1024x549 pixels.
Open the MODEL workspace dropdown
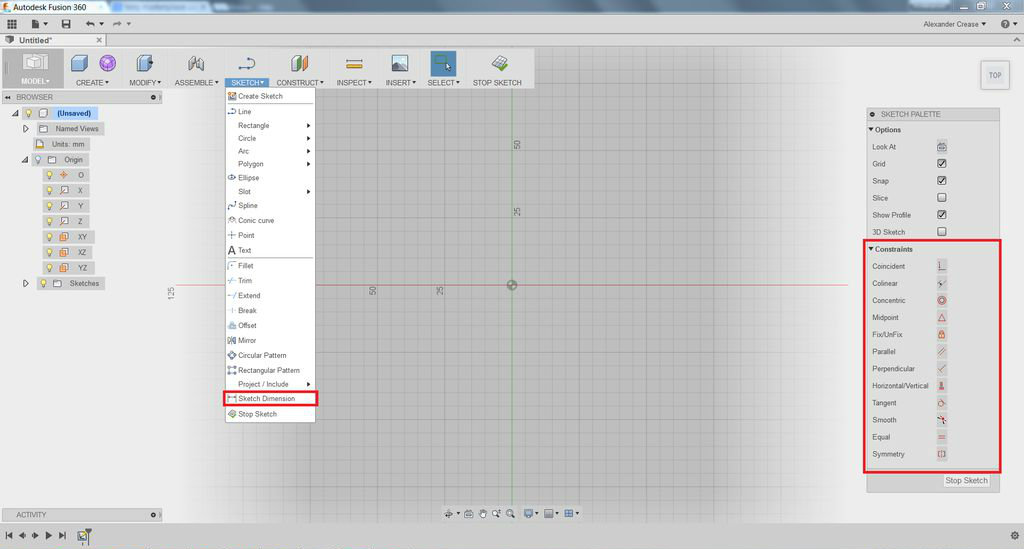(35, 82)
